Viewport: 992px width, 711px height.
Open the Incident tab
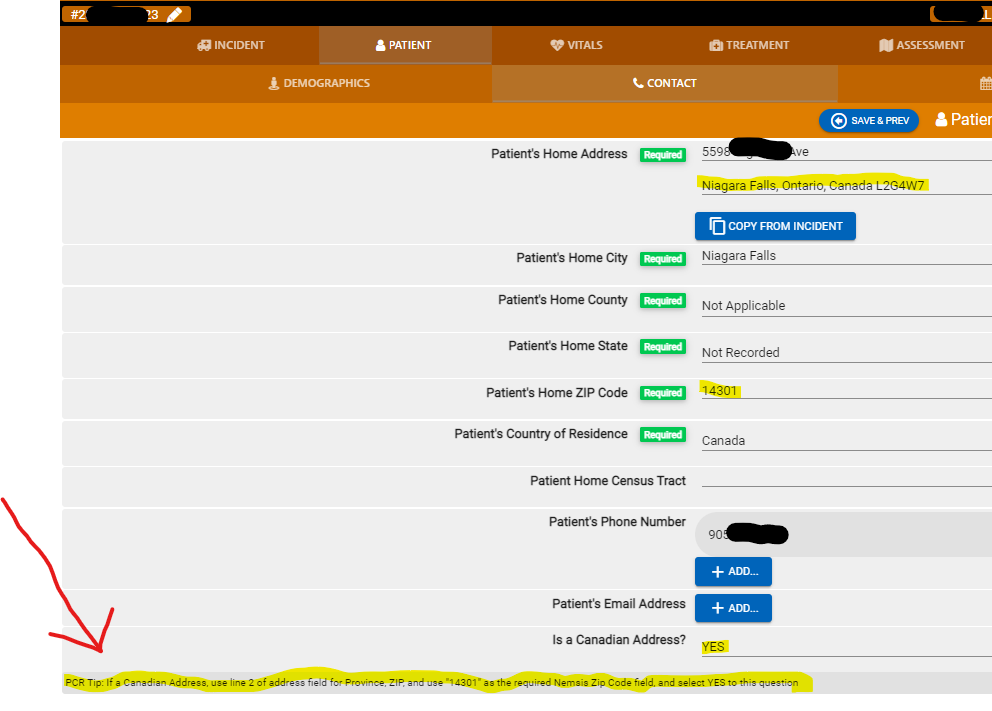coord(231,45)
